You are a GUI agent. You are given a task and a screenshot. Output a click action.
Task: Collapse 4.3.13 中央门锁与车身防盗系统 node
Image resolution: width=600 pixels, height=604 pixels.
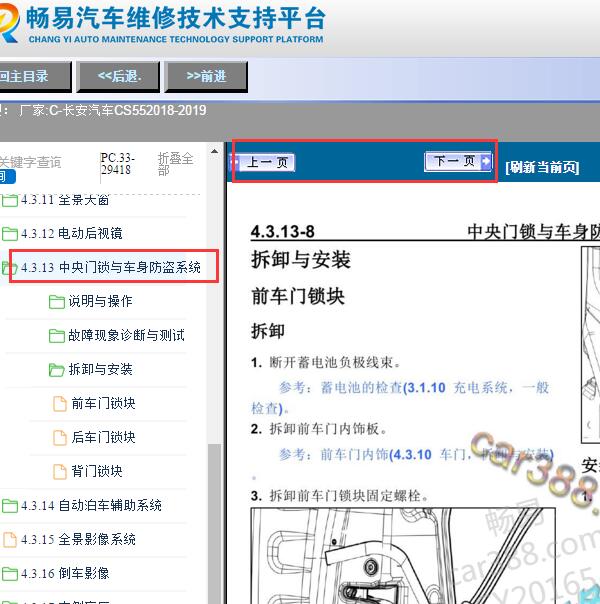click(x=111, y=267)
